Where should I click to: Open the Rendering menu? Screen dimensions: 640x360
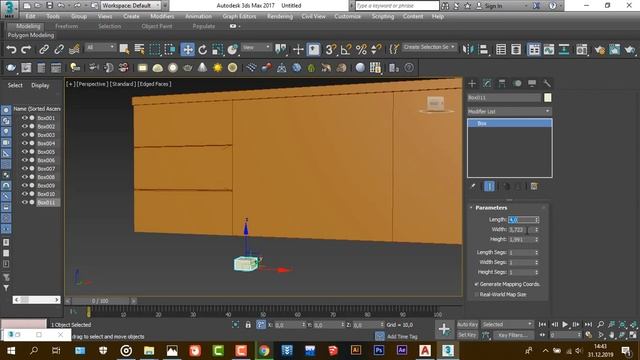(x=280, y=16)
